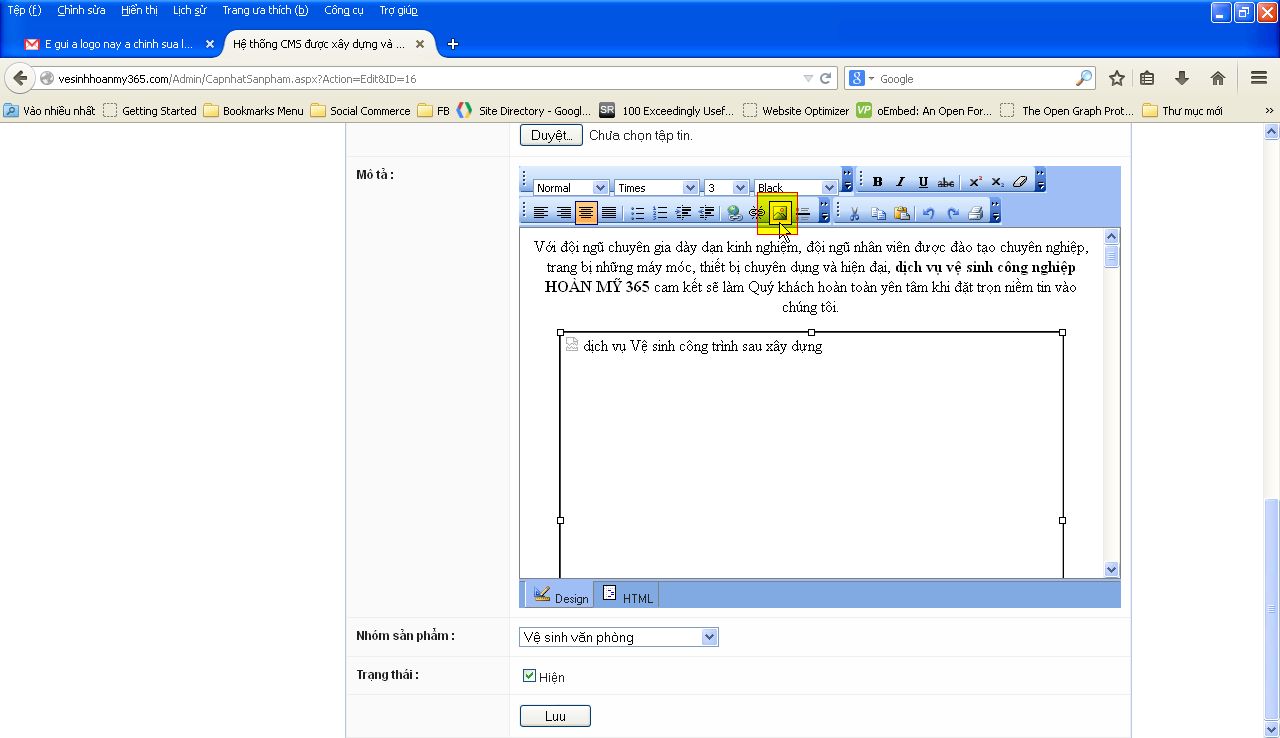The image size is (1280, 738).
Task: Show more bookmarks with the chevron
Action: (1270, 111)
